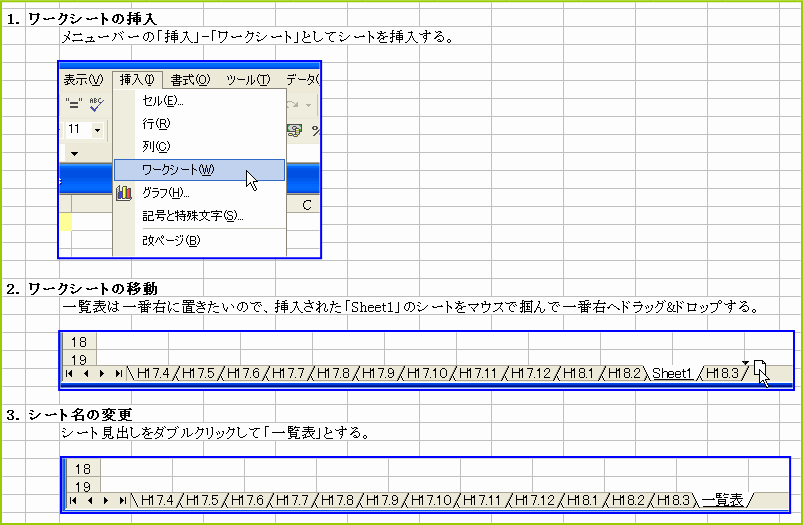803x525 pixels.
Task: Select H17.8 tab in step 3 tab bar
Action: click(337, 499)
